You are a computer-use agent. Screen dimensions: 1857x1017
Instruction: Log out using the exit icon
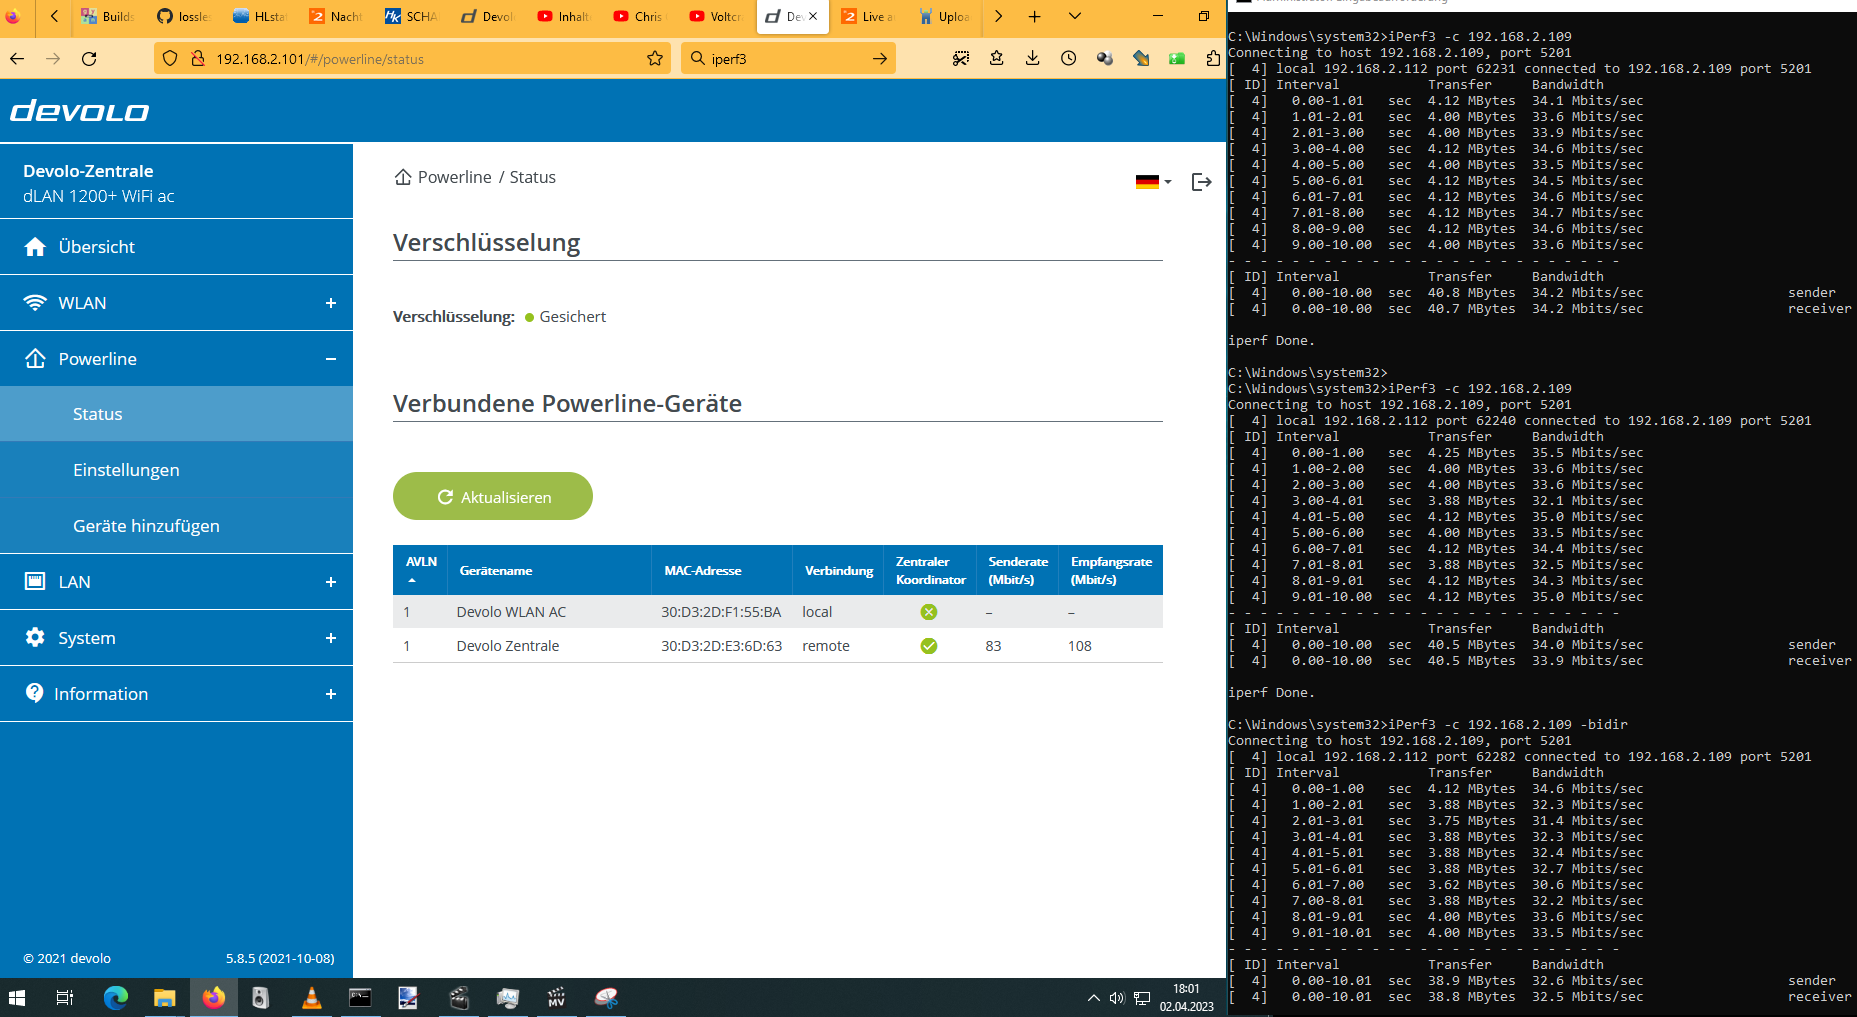pyautogui.click(x=1202, y=182)
